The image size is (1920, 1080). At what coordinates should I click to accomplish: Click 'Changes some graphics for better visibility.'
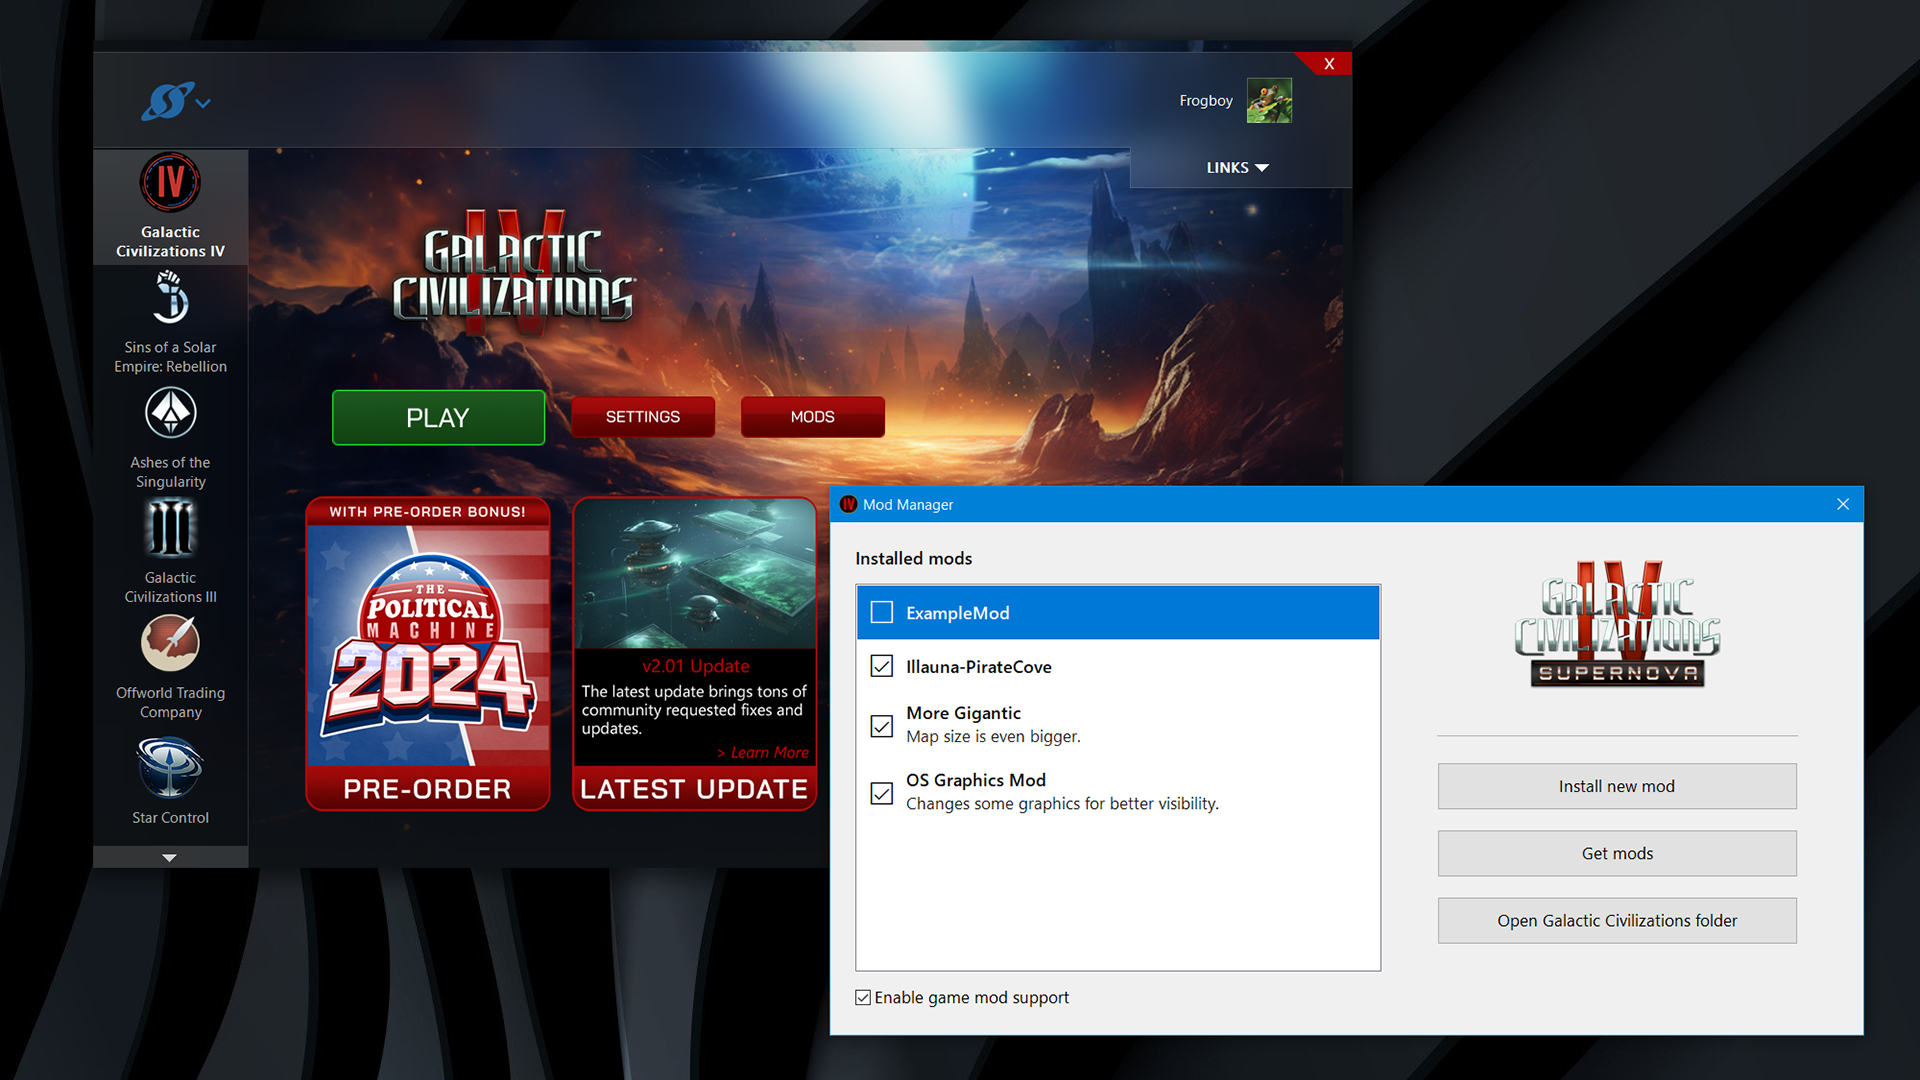pos(1062,804)
